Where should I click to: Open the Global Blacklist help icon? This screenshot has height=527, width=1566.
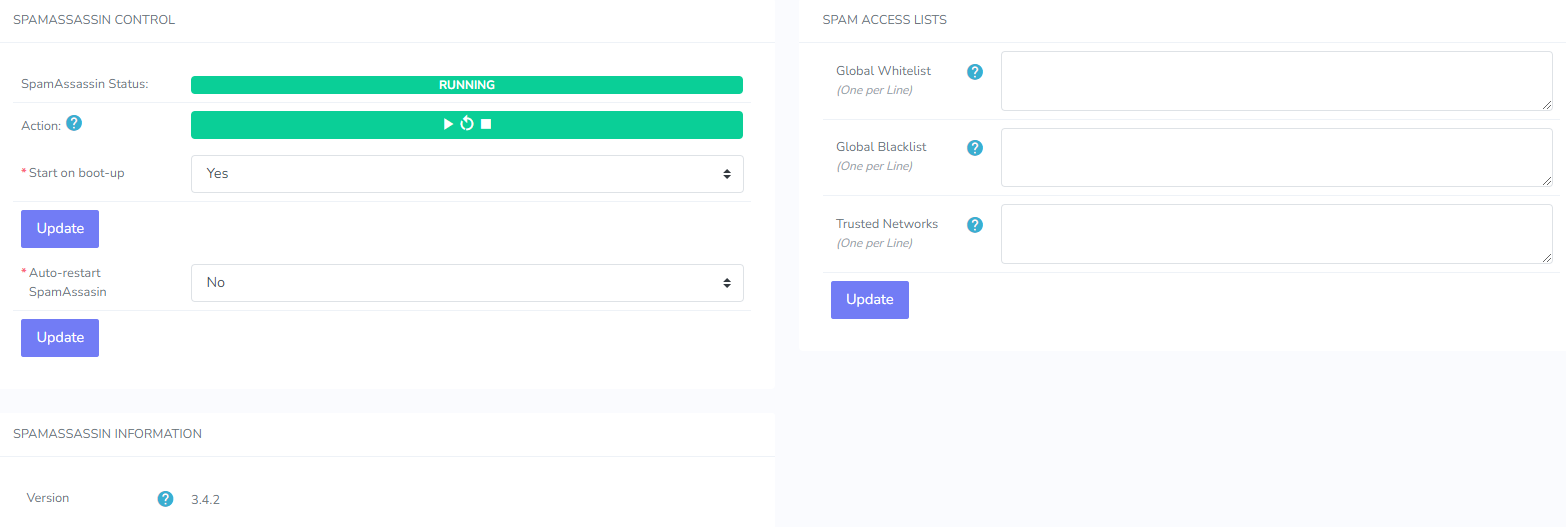(975, 148)
